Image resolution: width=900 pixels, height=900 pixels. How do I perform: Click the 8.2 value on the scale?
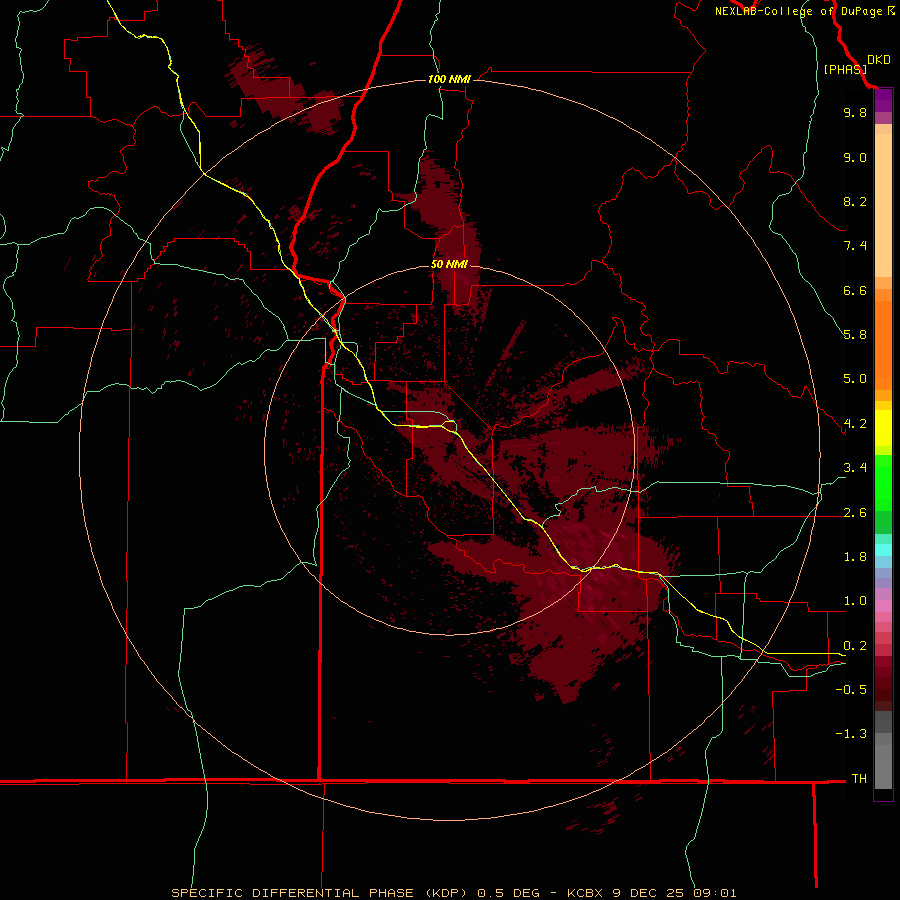(855, 201)
